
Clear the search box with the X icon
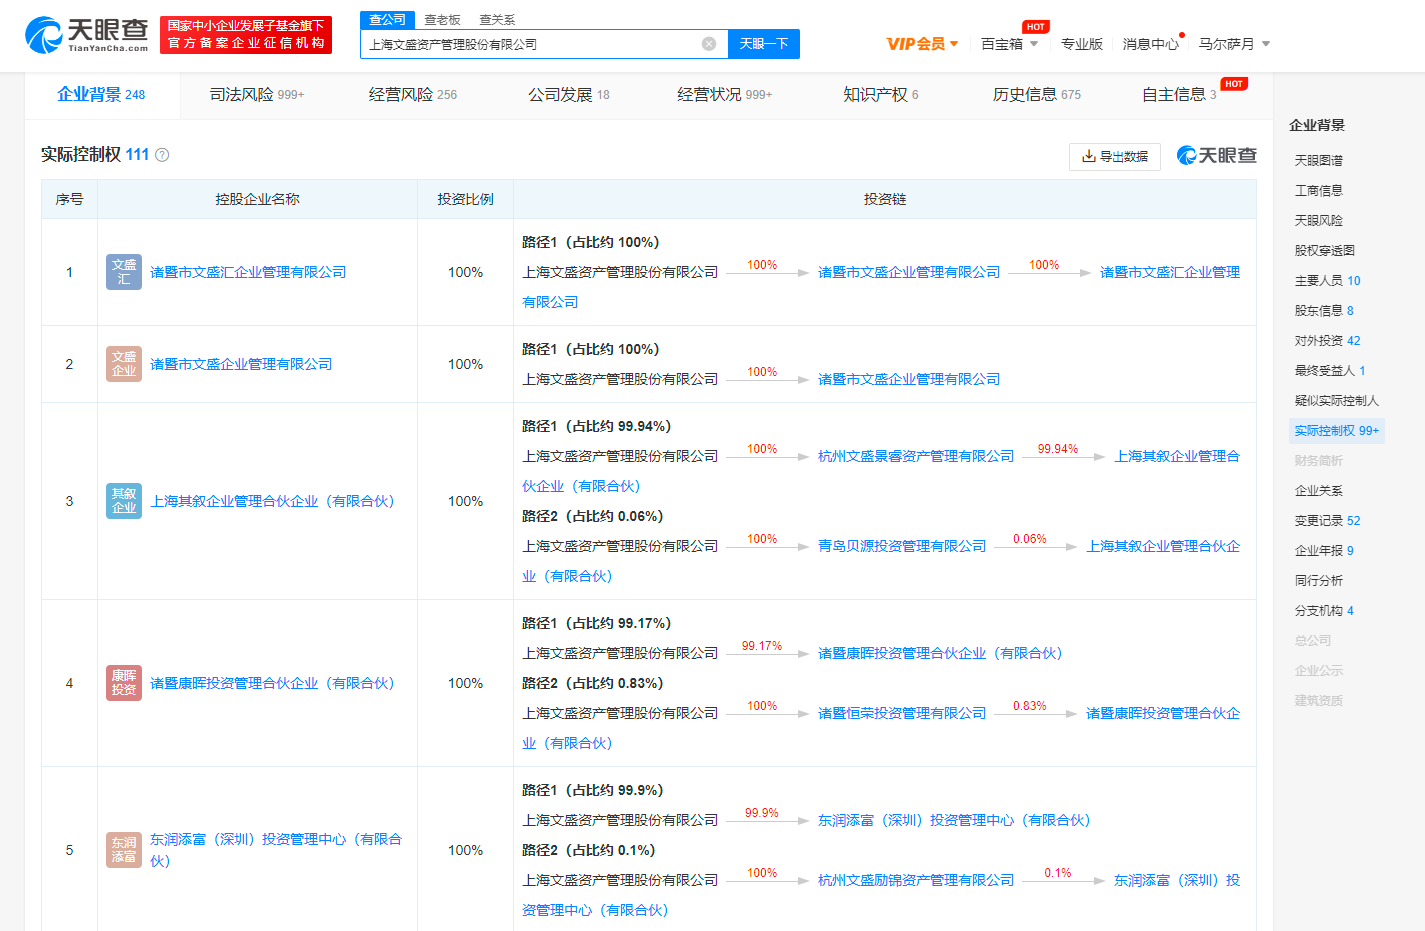point(709,44)
